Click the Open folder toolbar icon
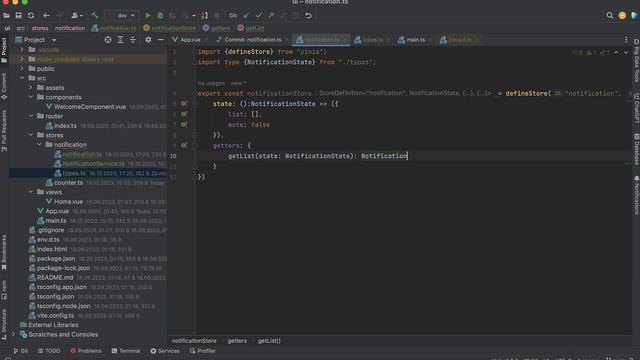Screen dimensions: 640x360 [6, 16]
